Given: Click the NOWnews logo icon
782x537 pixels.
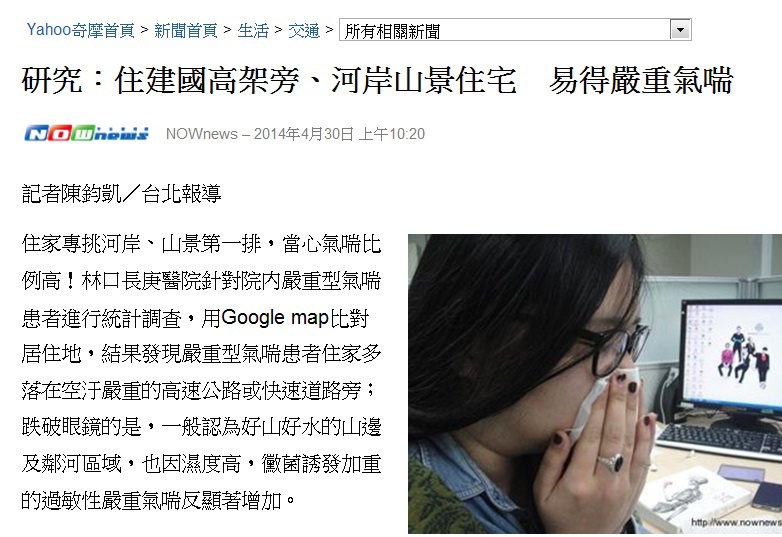Looking at the screenshot, I should [x=86, y=134].
